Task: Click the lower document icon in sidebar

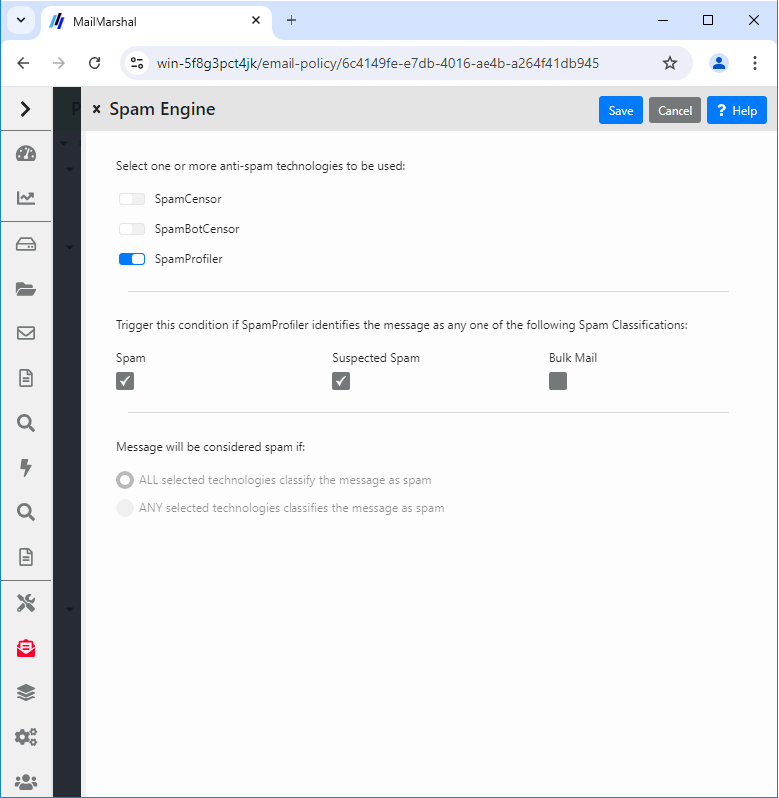Action: 26,557
